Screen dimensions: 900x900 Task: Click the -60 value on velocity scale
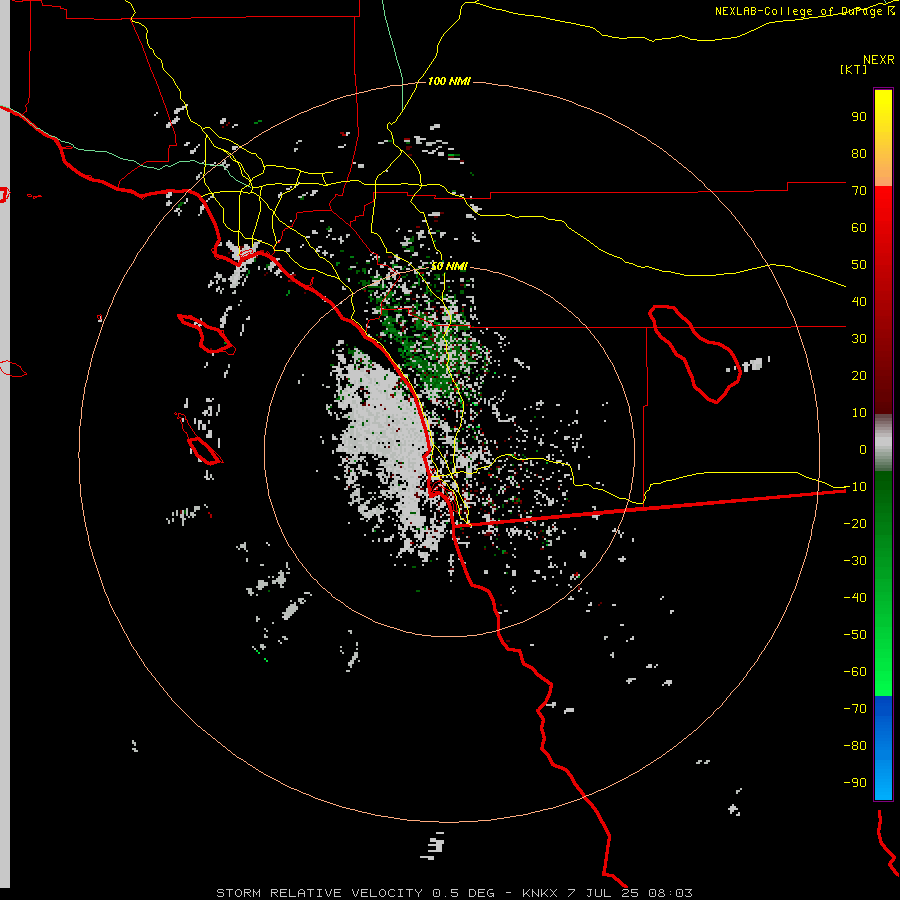point(855,672)
